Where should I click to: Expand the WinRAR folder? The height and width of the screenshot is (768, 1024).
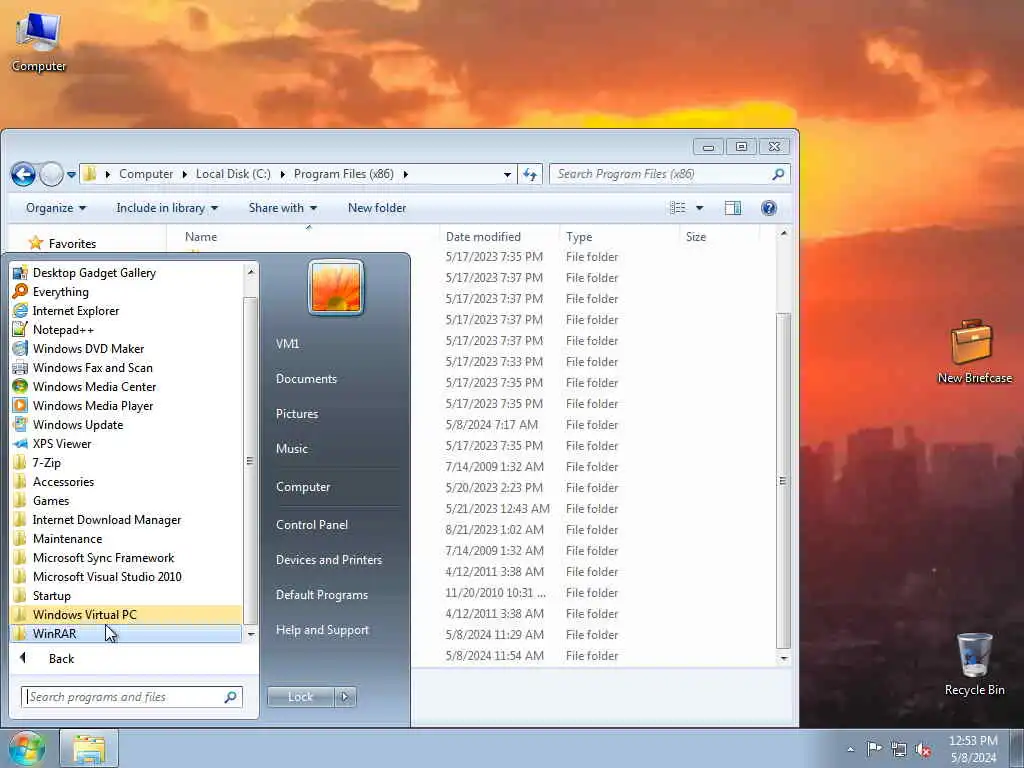[125, 633]
